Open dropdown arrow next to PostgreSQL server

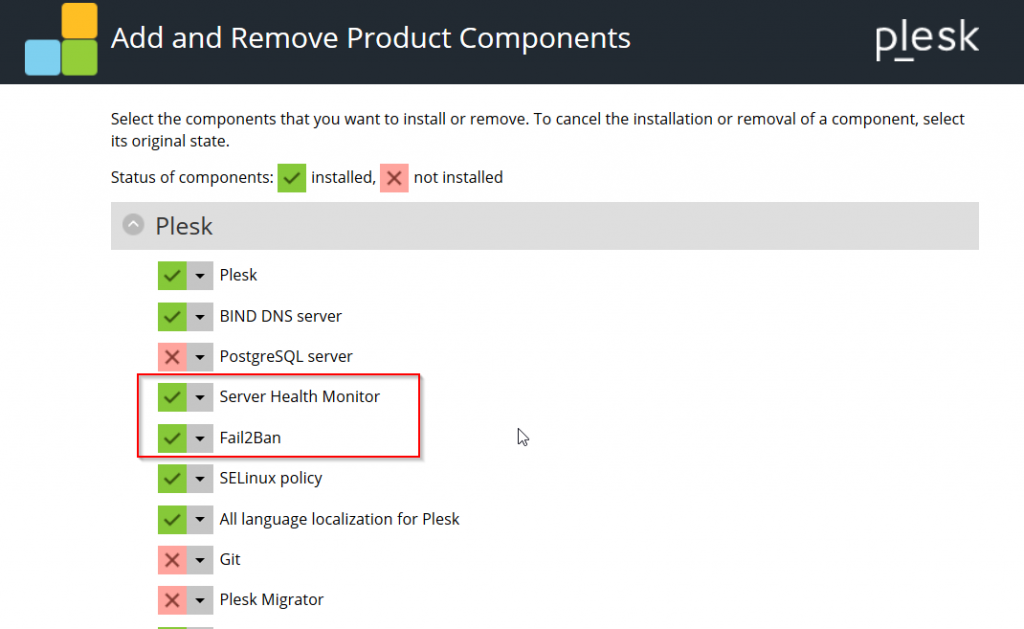tap(201, 356)
